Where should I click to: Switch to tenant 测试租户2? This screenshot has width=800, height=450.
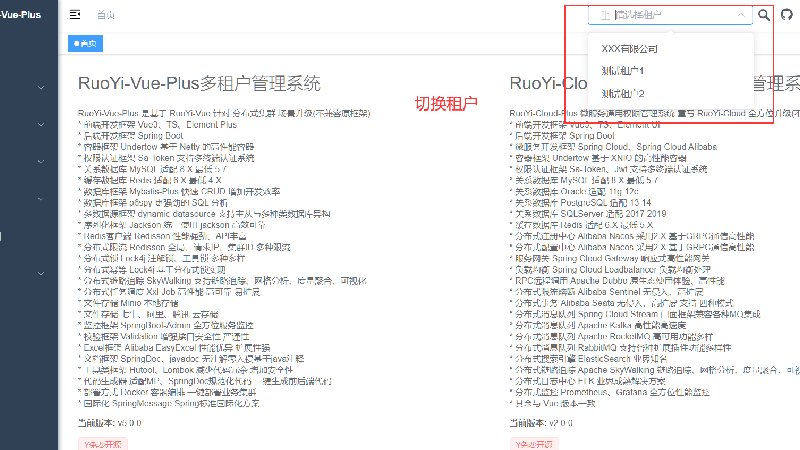pyautogui.click(x=670, y=93)
